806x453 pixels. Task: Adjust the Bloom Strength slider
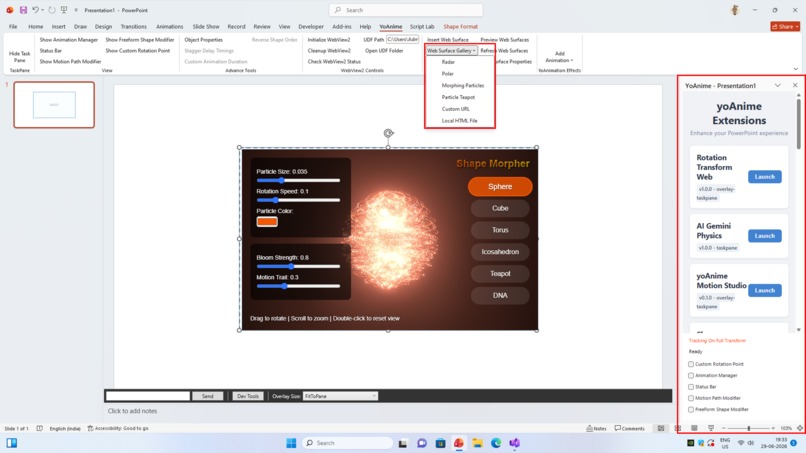pyautogui.click(x=298, y=266)
